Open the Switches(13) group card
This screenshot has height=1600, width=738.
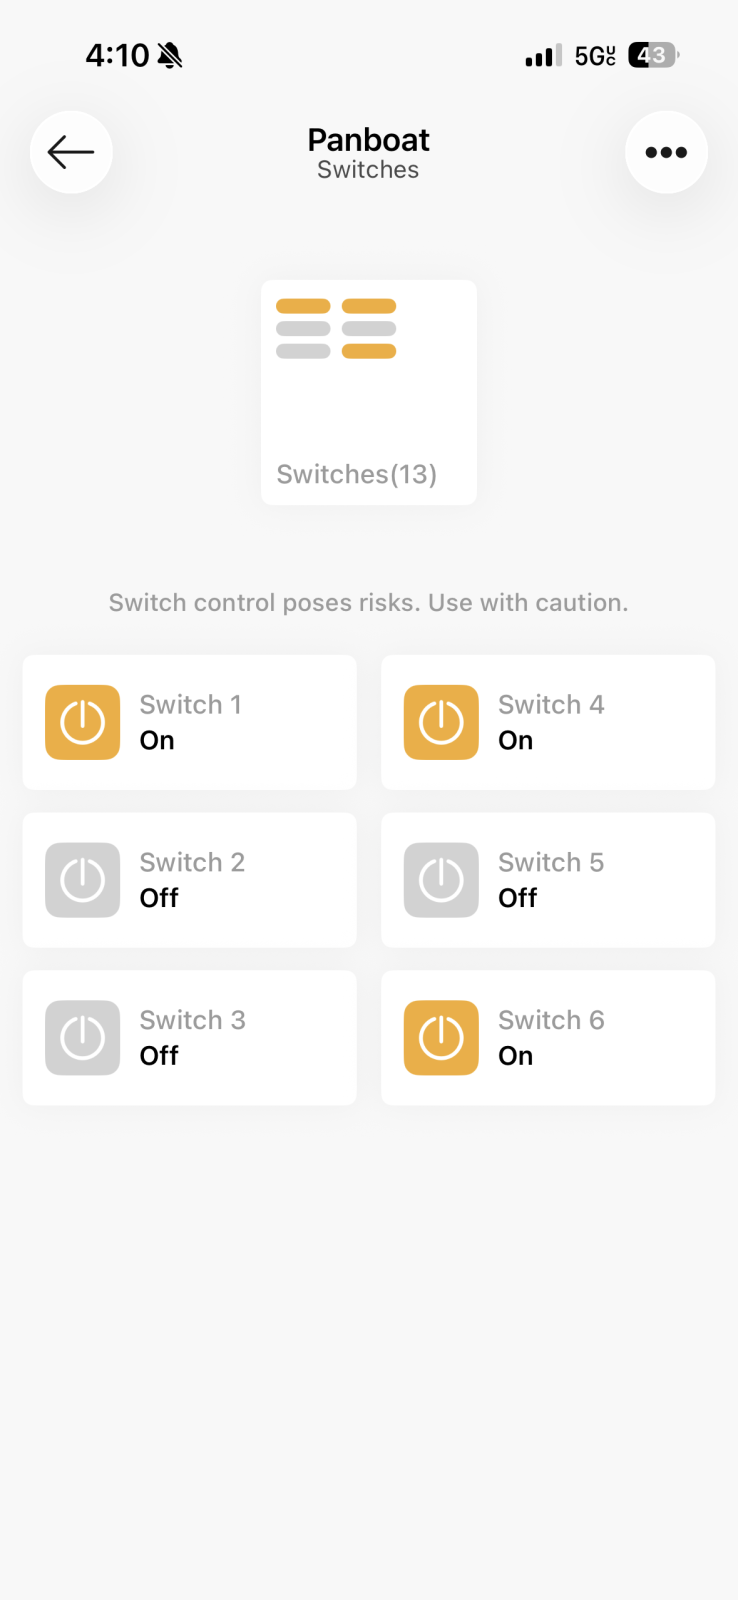point(368,393)
